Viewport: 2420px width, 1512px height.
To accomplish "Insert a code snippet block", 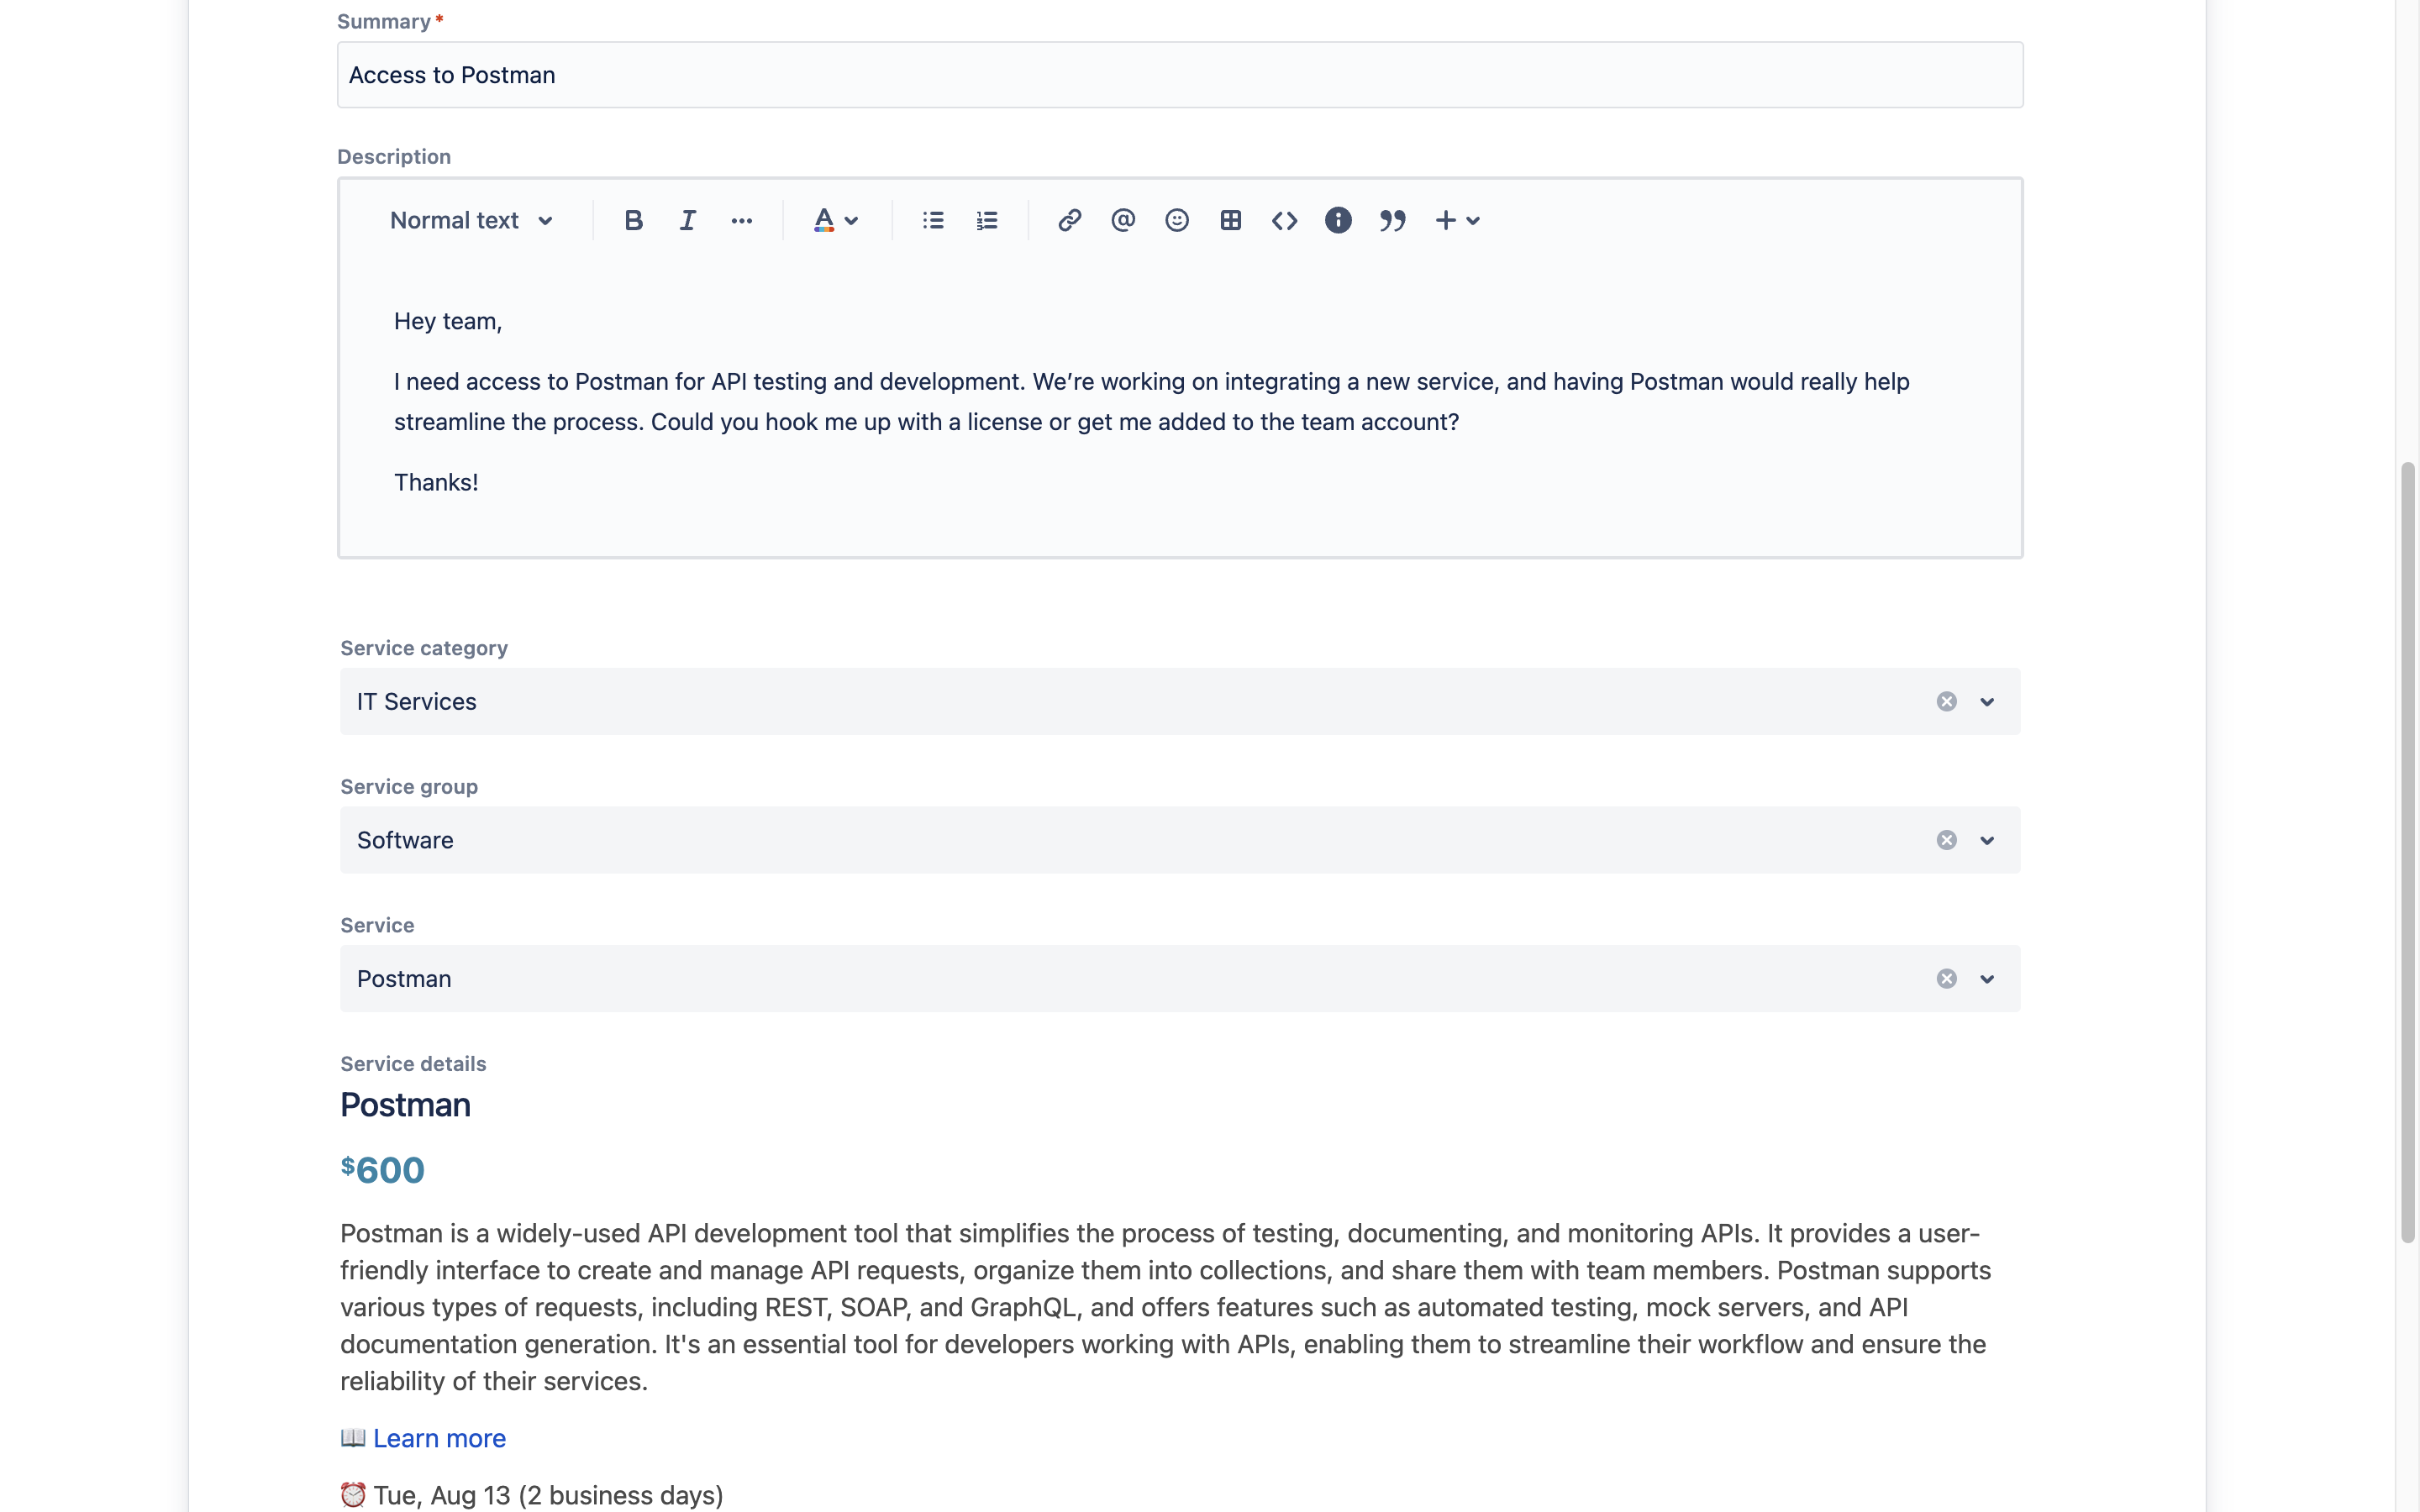I will tap(1284, 220).
